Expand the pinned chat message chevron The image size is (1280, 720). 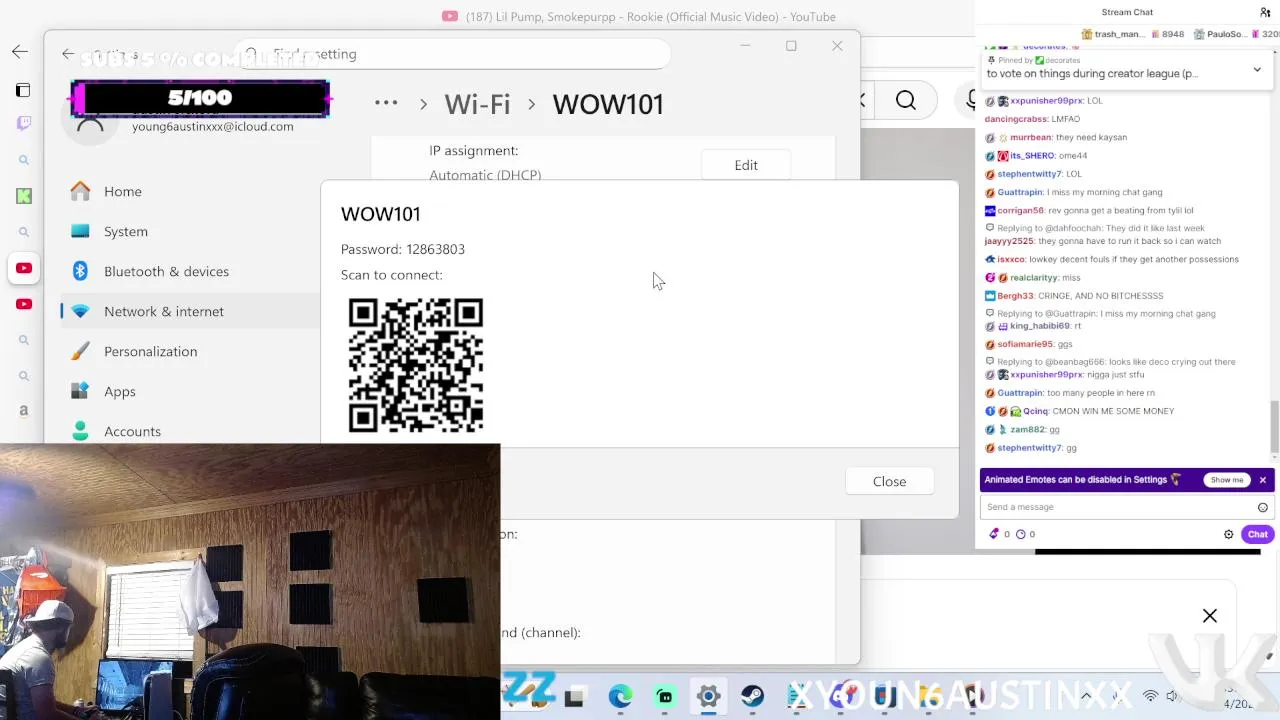(x=1257, y=69)
